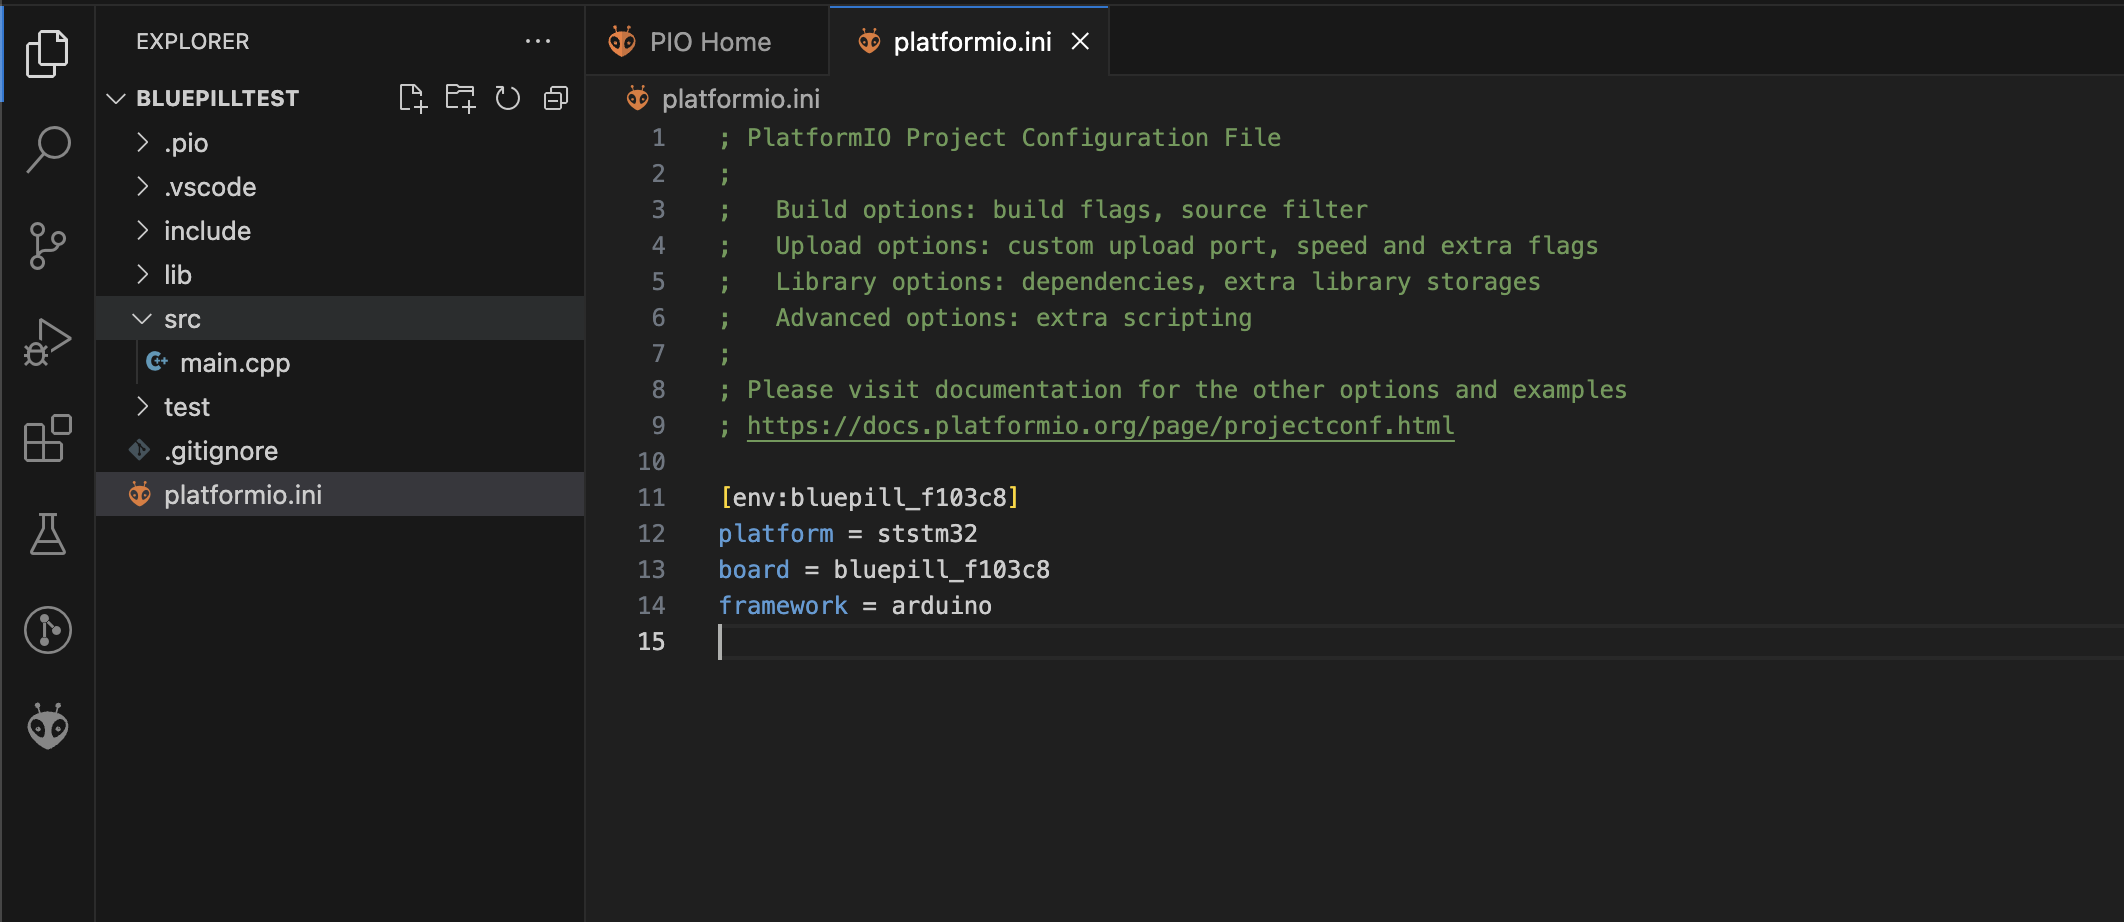Open the Testing flask icon view
Screen dimensions: 2124x922
tap(47, 534)
